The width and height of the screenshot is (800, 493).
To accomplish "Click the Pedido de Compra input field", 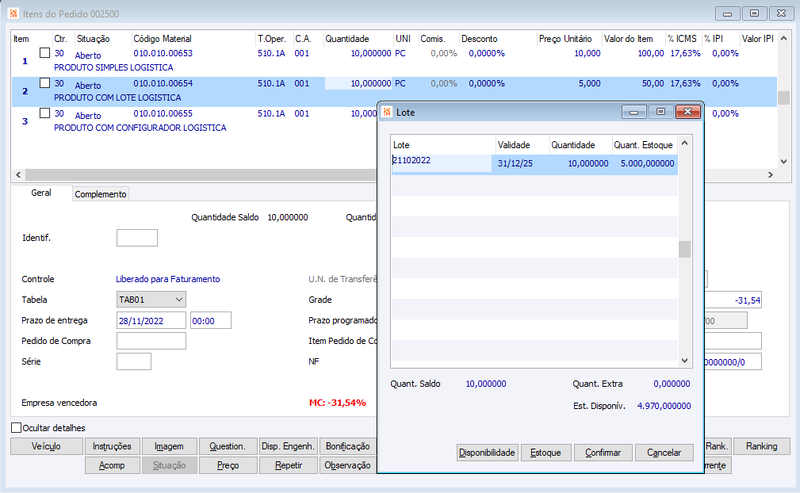I will point(151,341).
